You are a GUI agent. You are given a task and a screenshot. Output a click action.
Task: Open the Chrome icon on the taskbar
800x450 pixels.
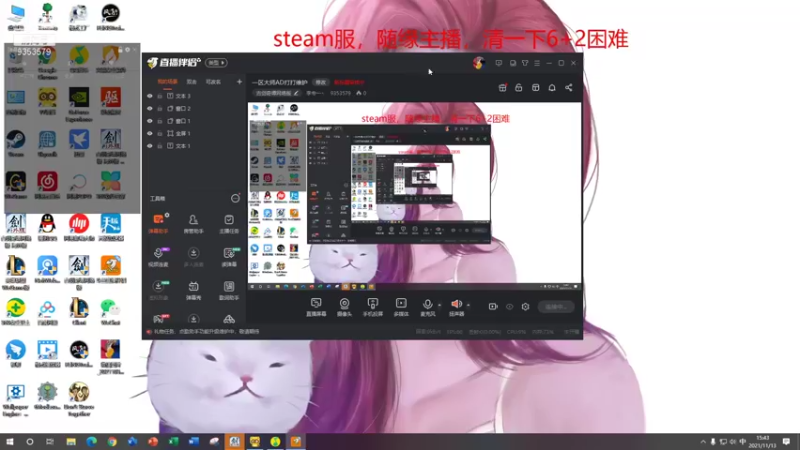tap(112, 441)
